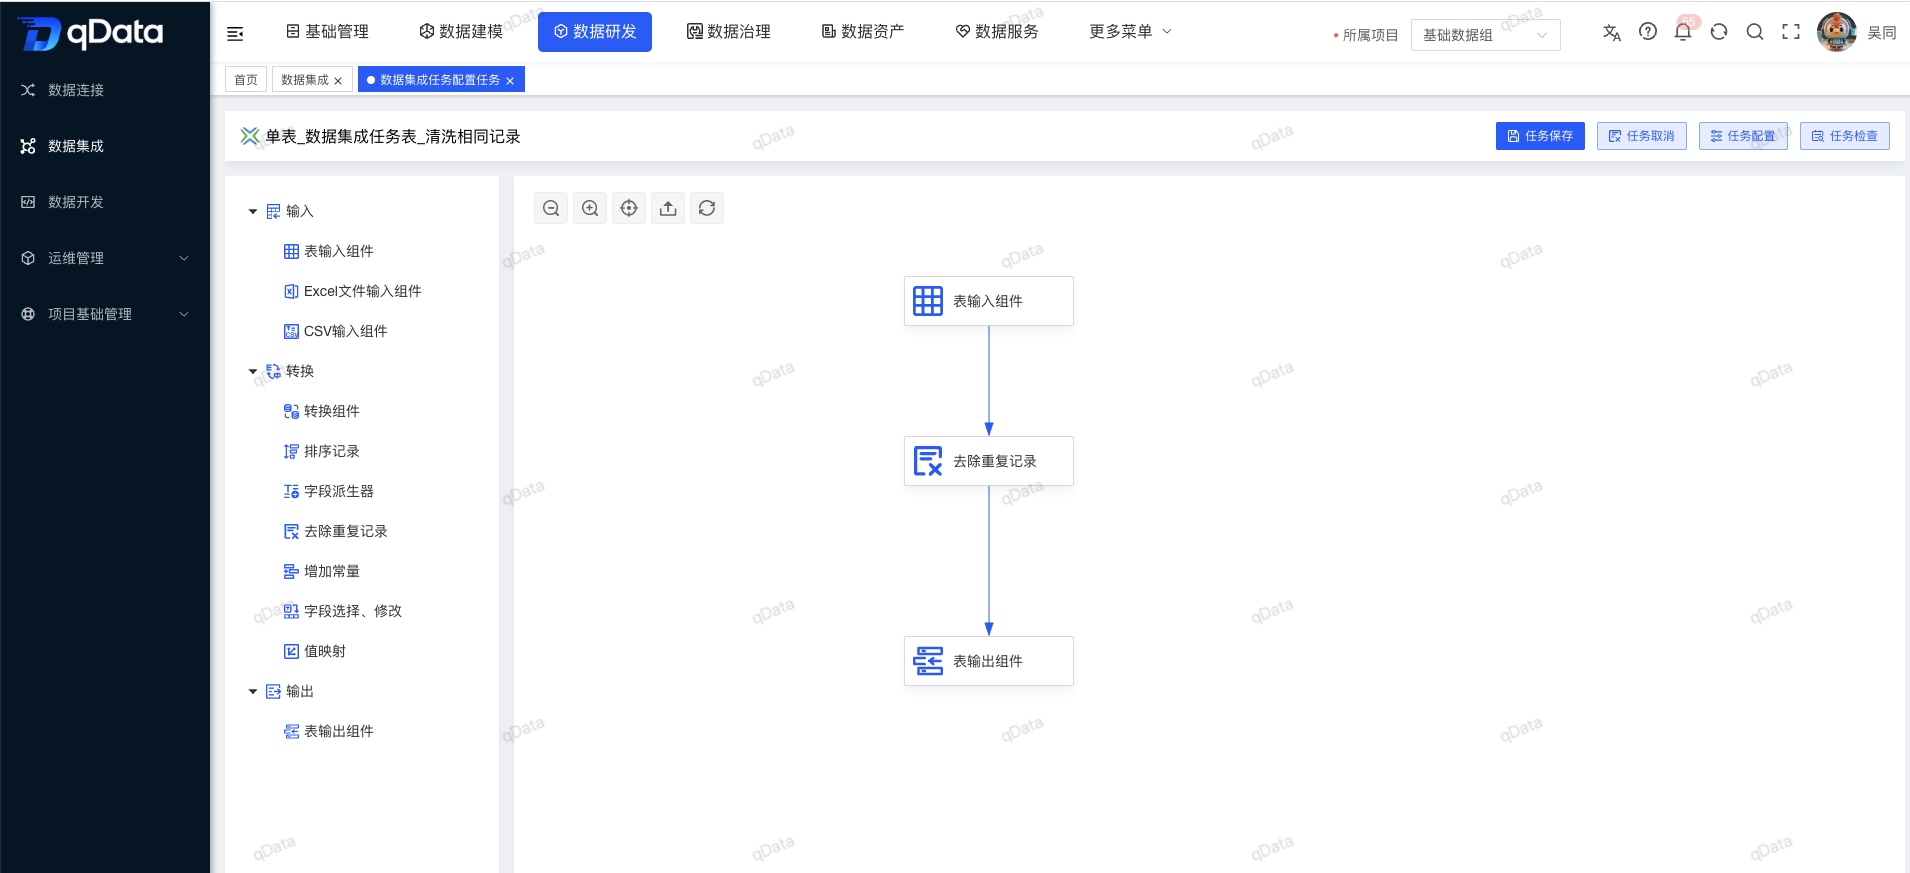Close the 数据集成任务配置任务 tab
This screenshot has width=1910, height=873.
click(510, 81)
